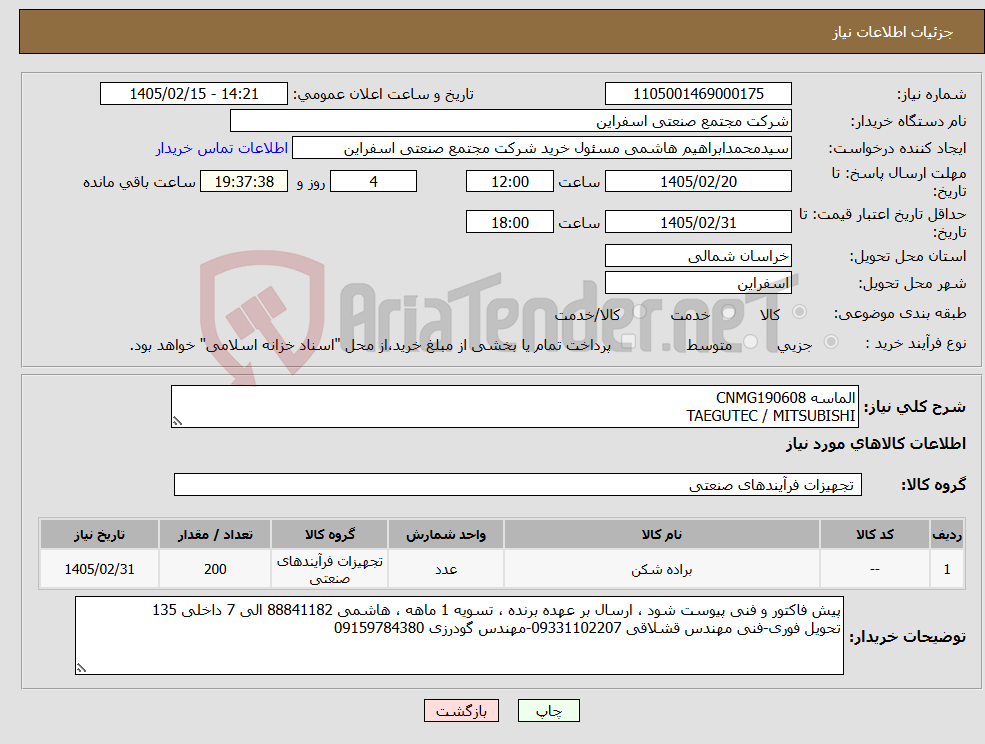Click the price validity date 1405/02/31 field
The width and height of the screenshot is (985, 744).
(698, 222)
